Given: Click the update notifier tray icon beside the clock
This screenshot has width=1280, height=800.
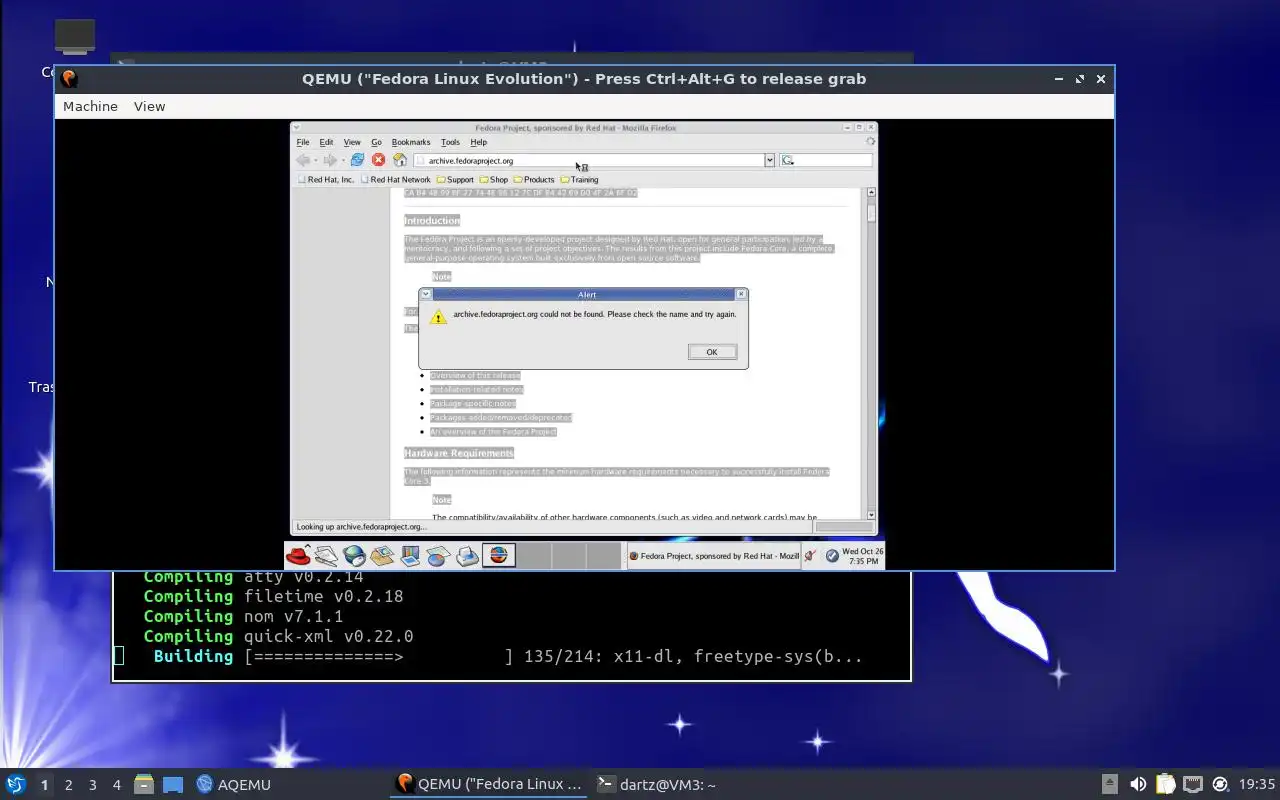Looking at the screenshot, I should pos(1220,784).
